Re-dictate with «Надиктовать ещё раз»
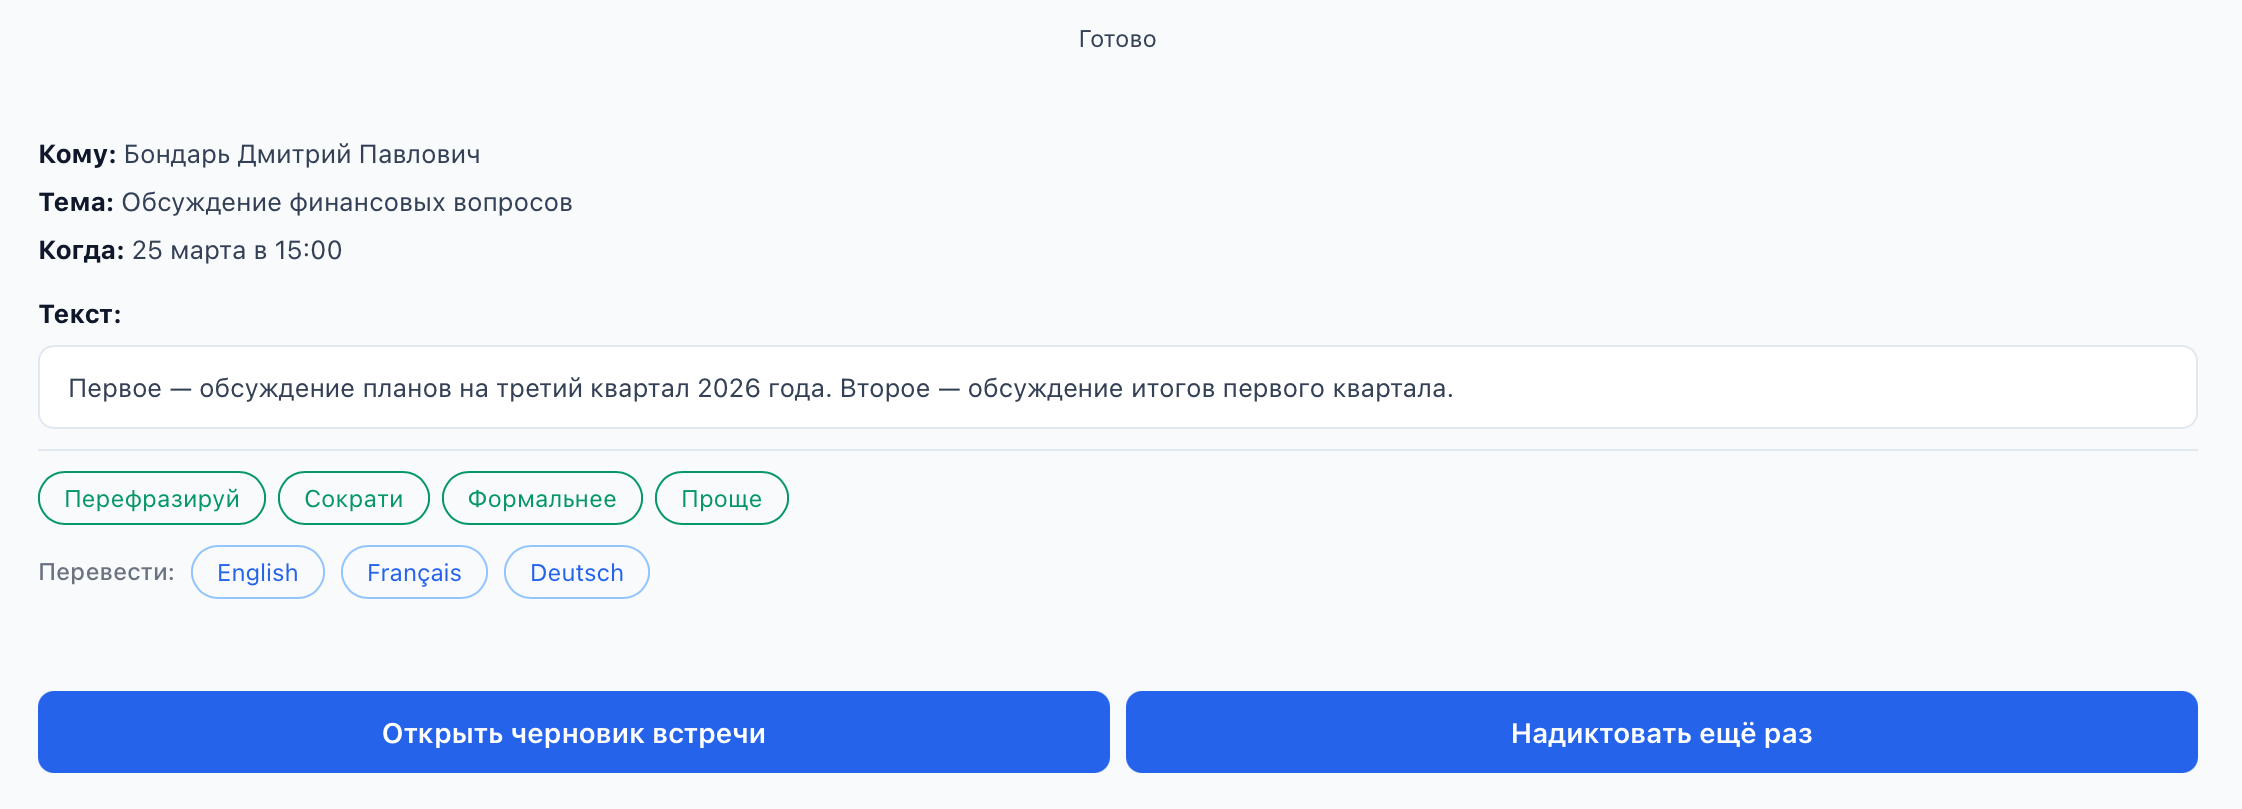This screenshot has height=809, width=2242. tap(1662, 731)
